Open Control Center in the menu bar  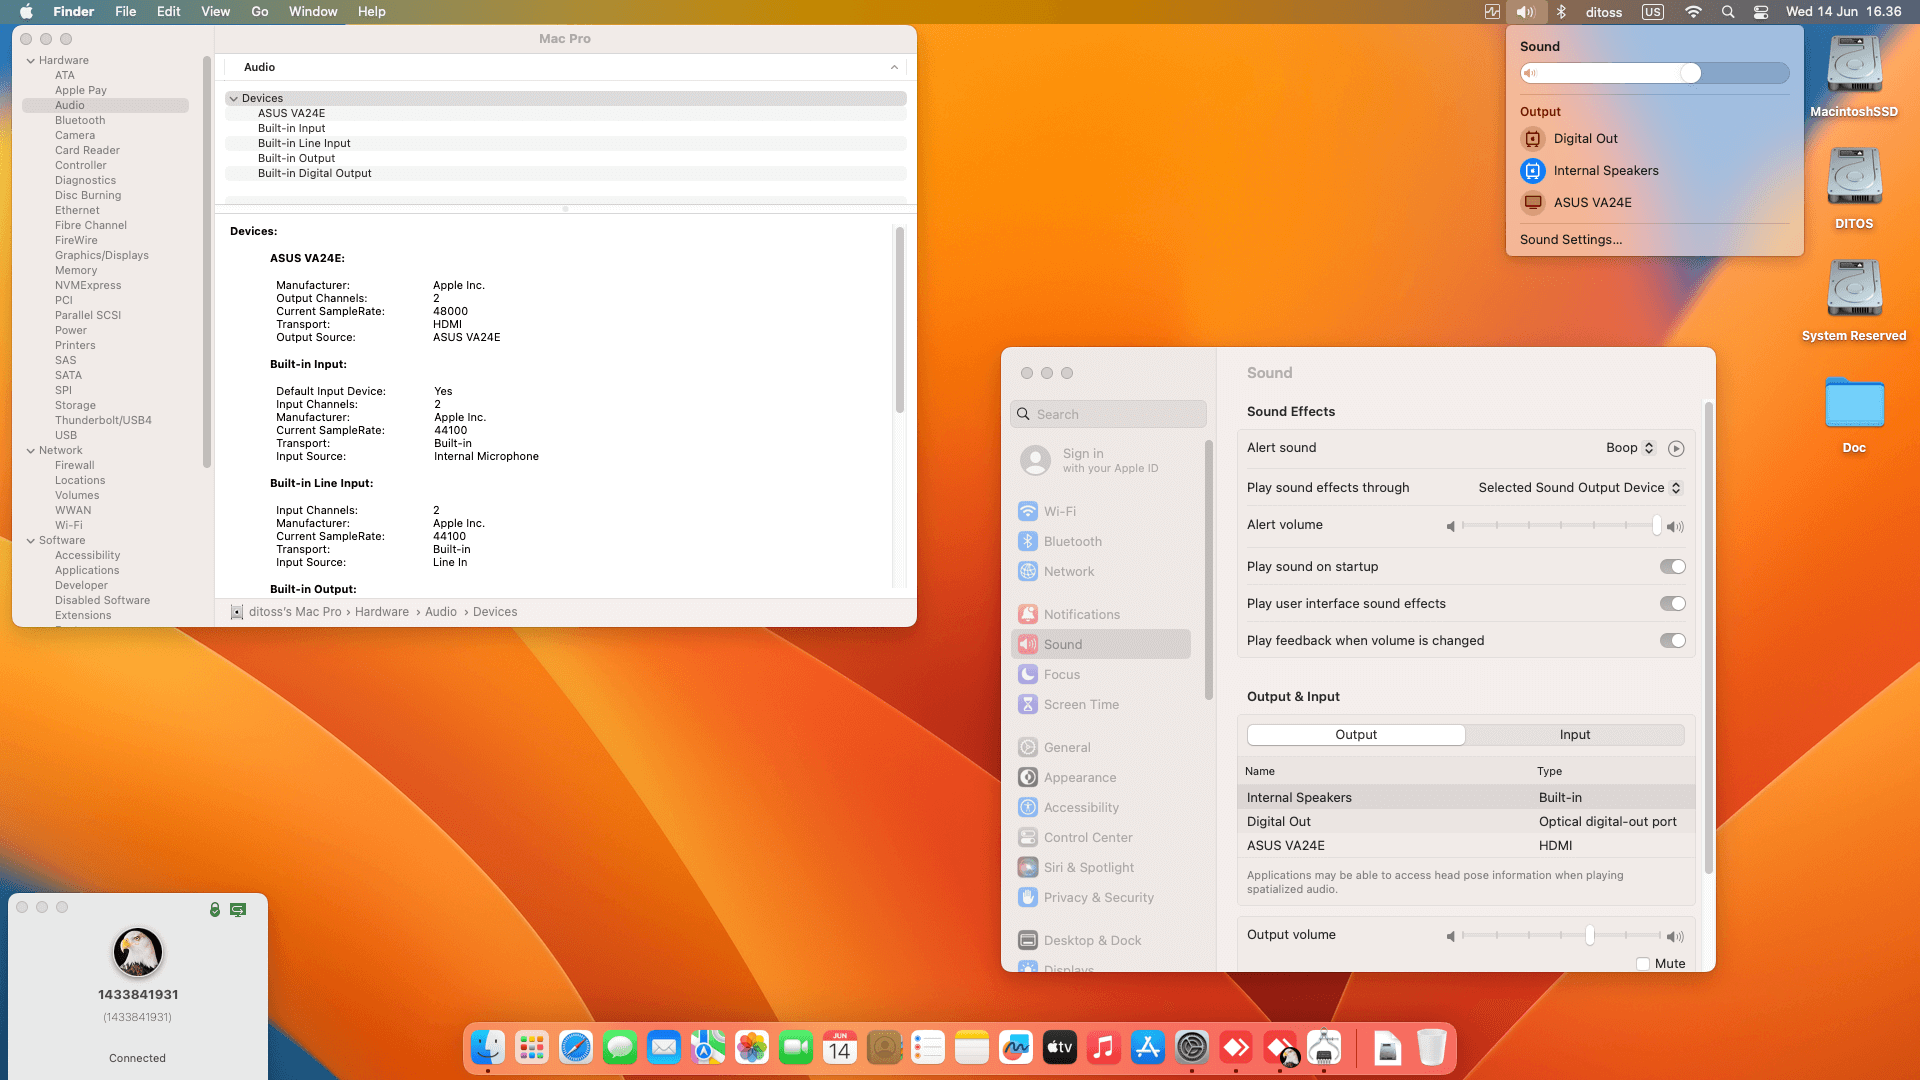pos(1761,12)
